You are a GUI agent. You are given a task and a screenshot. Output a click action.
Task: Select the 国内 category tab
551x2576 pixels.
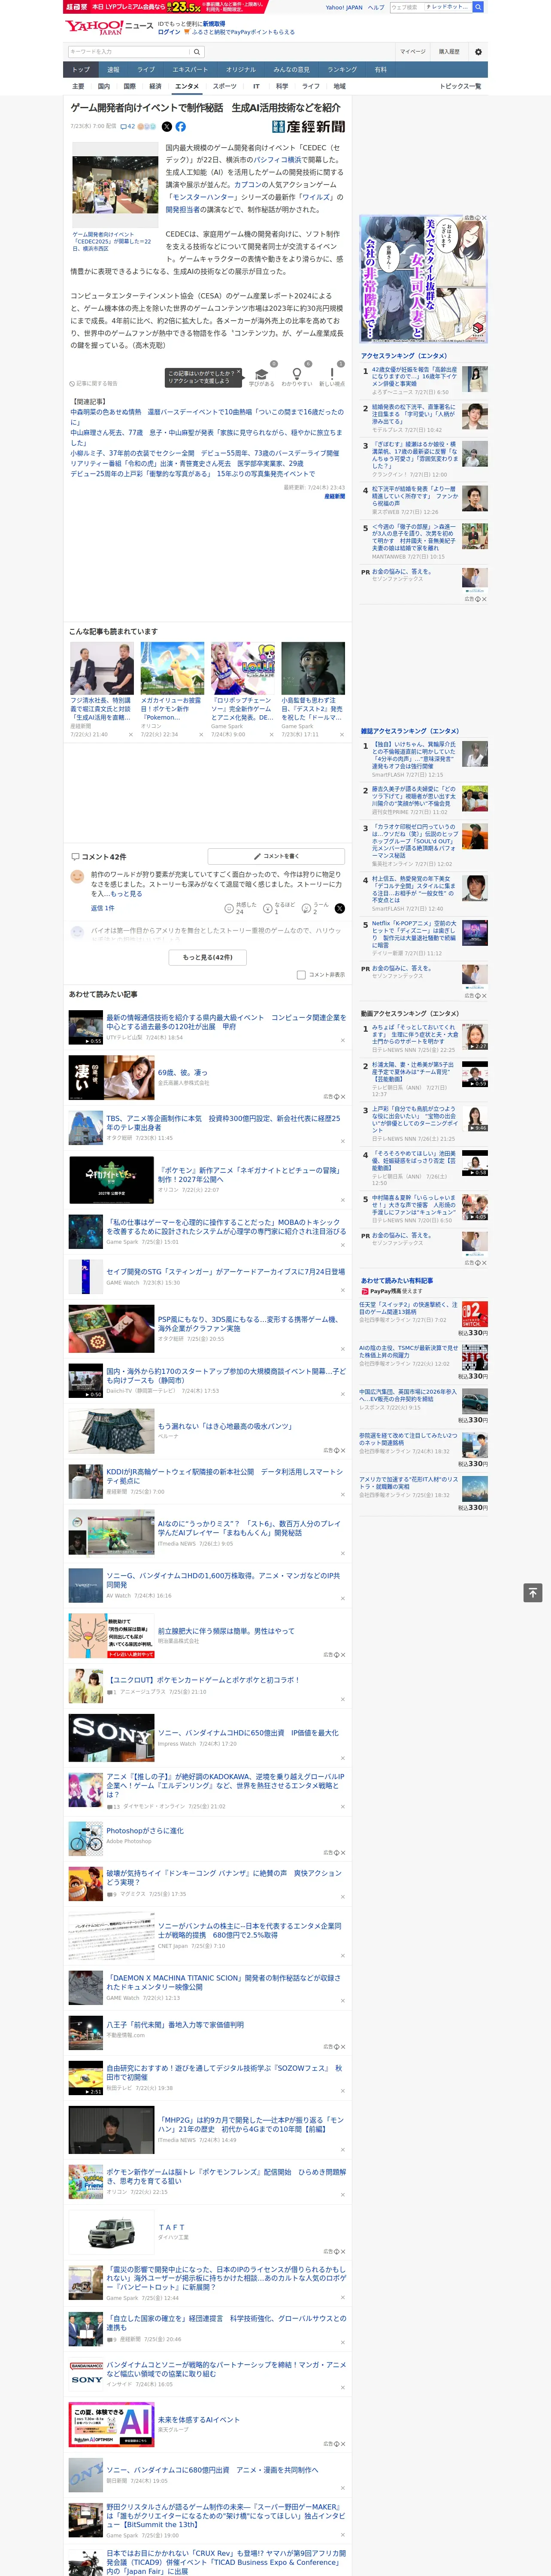104,86
